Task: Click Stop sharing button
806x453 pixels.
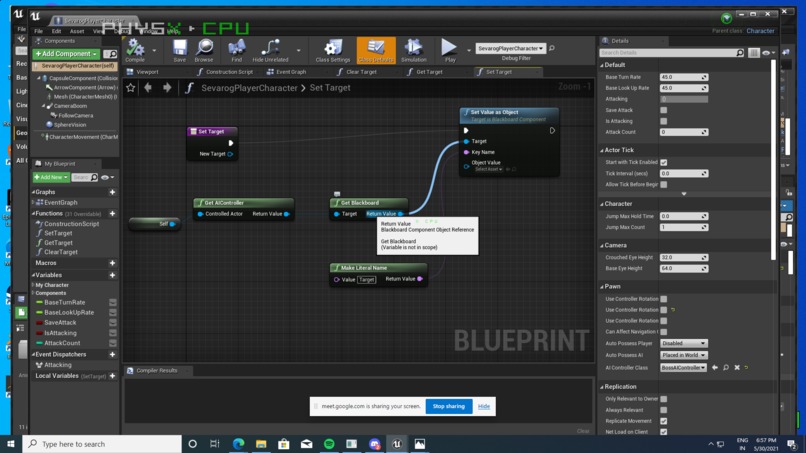Action: 448,406
